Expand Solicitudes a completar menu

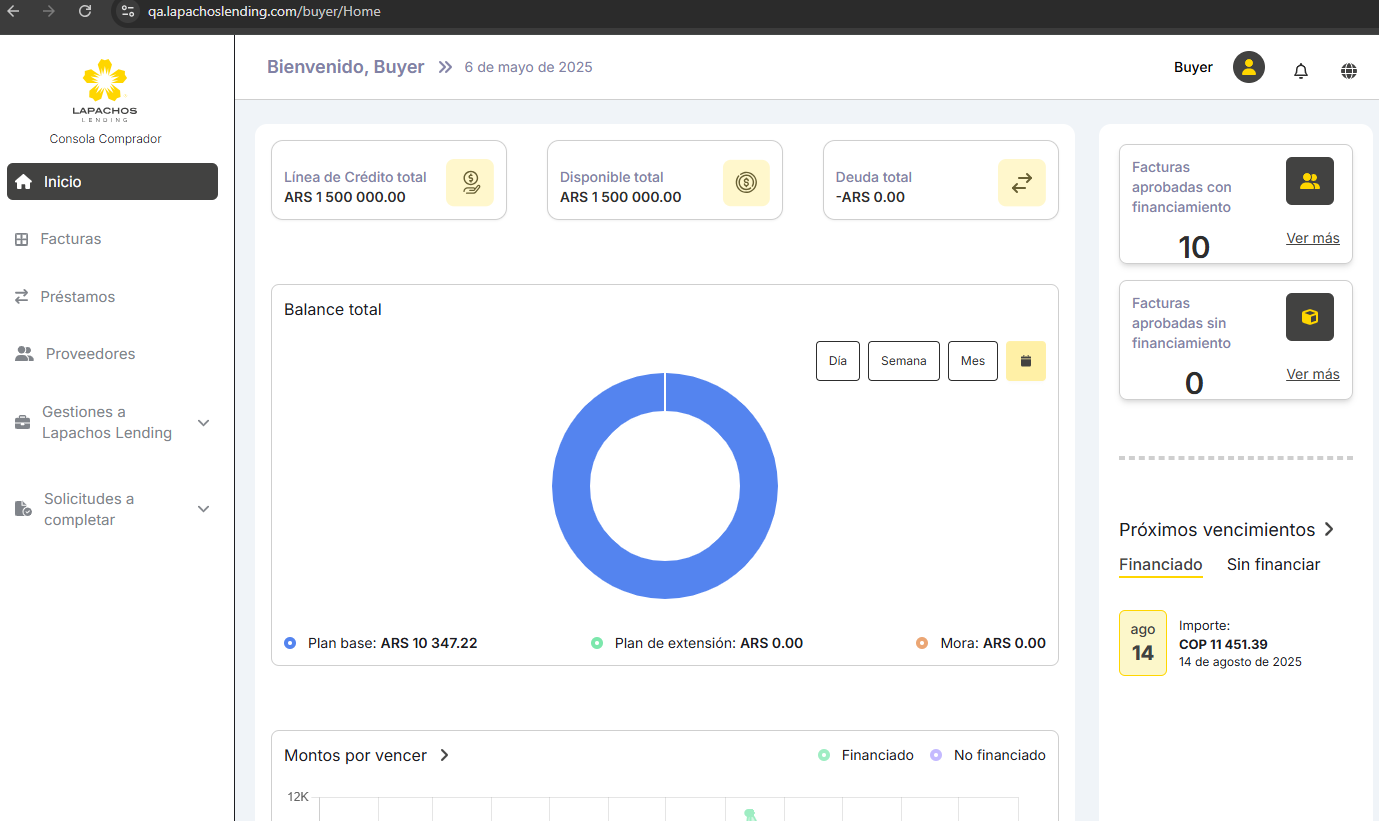[203, 509]
